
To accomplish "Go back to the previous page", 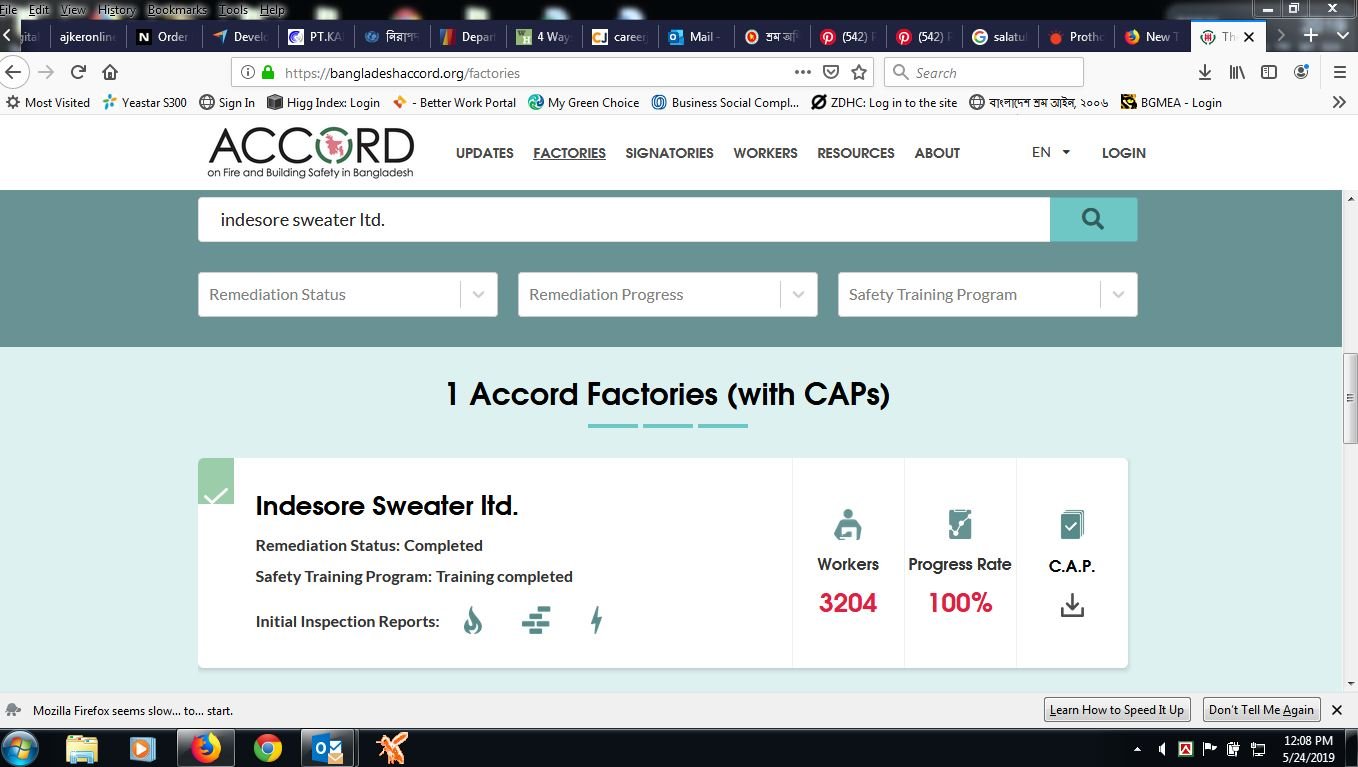I will (13, 72).
